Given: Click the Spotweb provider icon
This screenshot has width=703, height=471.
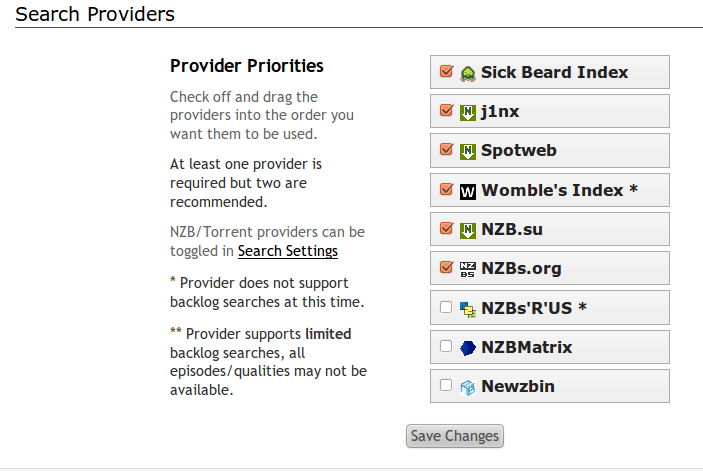Looking at the screenshot, I should (467, 152).
